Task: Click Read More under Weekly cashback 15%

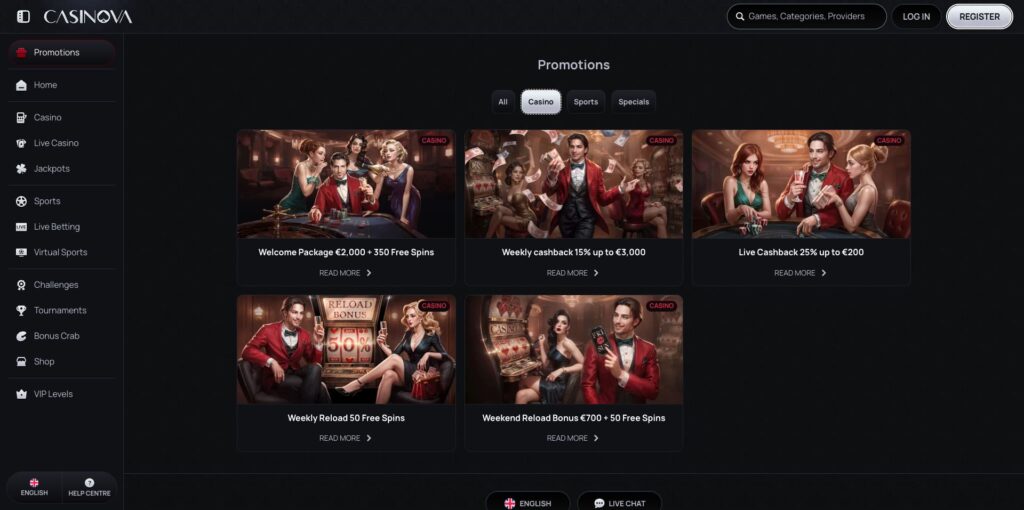Action: (x=573, y=273)
